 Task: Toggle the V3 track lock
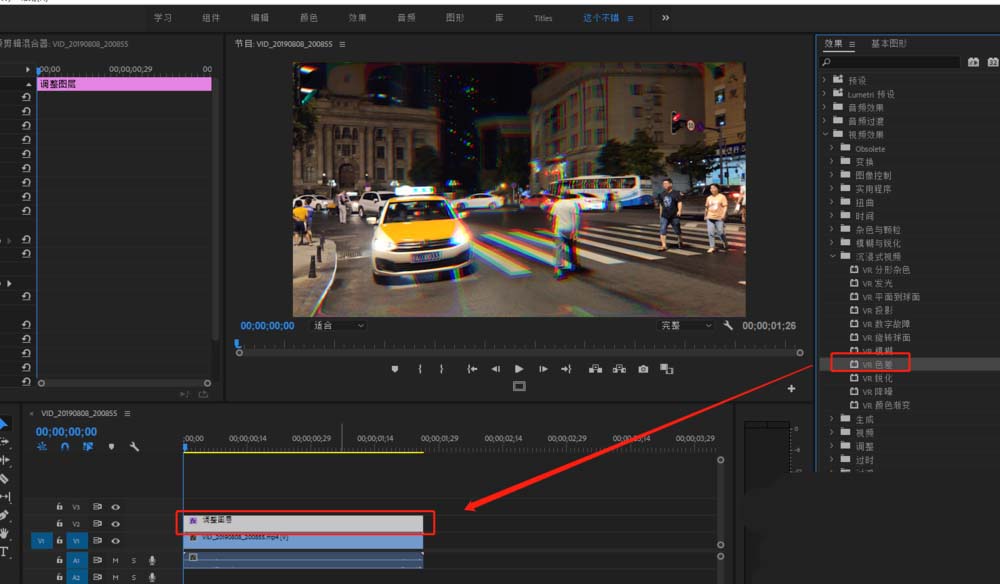(60, 507)
